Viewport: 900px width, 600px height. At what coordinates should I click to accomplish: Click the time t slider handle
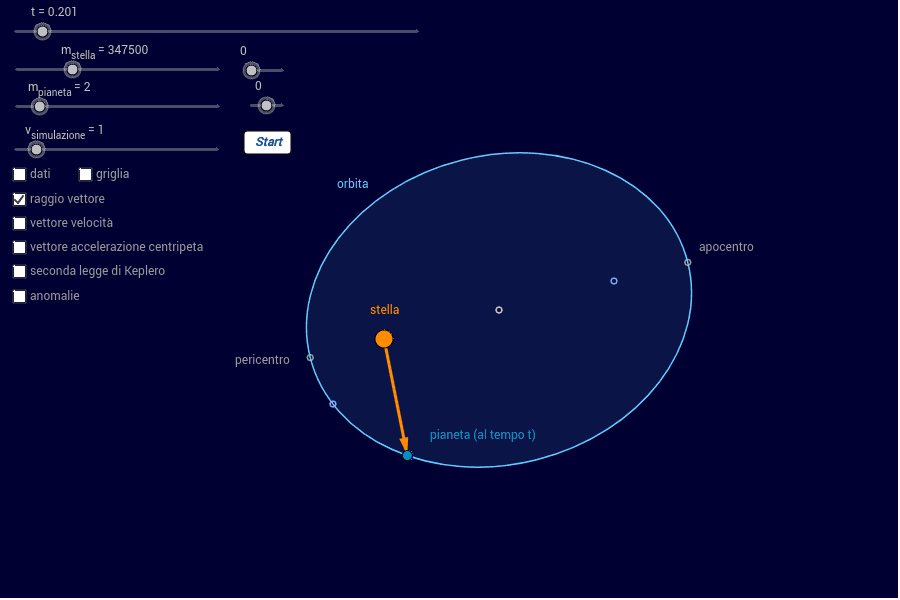click(42, 32)
